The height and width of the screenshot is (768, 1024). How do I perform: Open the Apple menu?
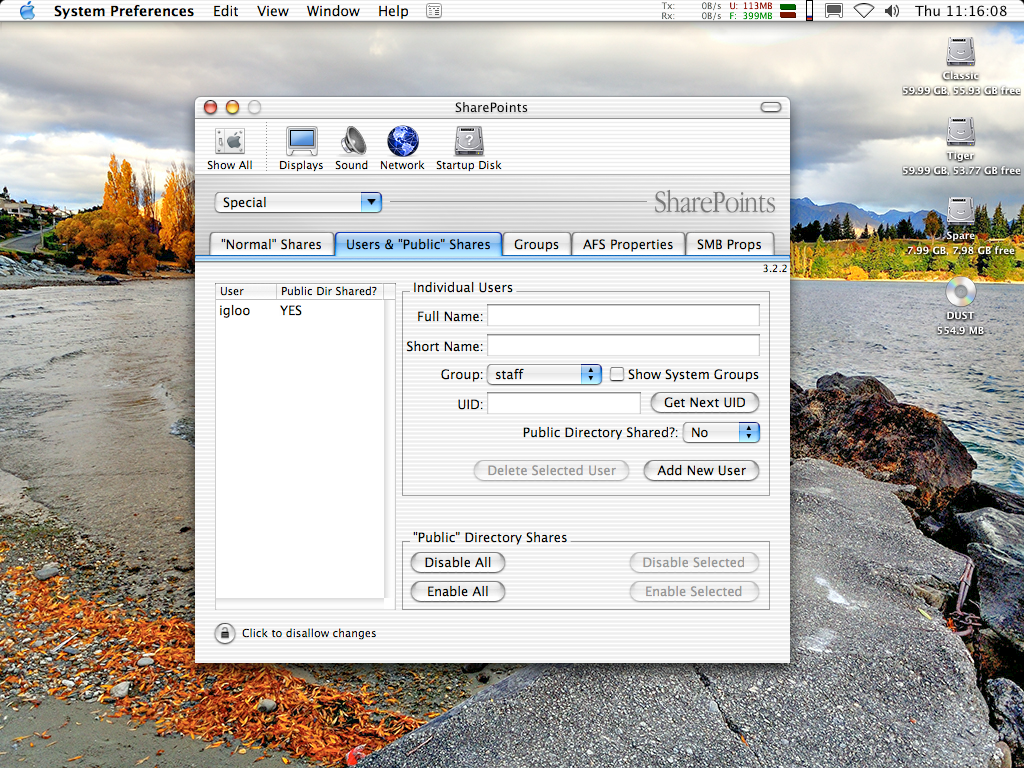tap(27, 11)
